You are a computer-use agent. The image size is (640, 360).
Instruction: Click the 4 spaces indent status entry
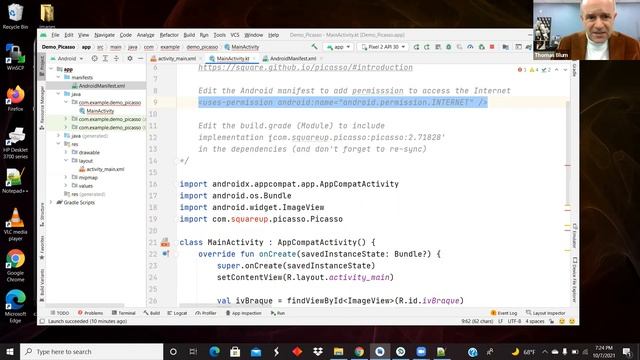pyautogui.click(x=535, y=322)
